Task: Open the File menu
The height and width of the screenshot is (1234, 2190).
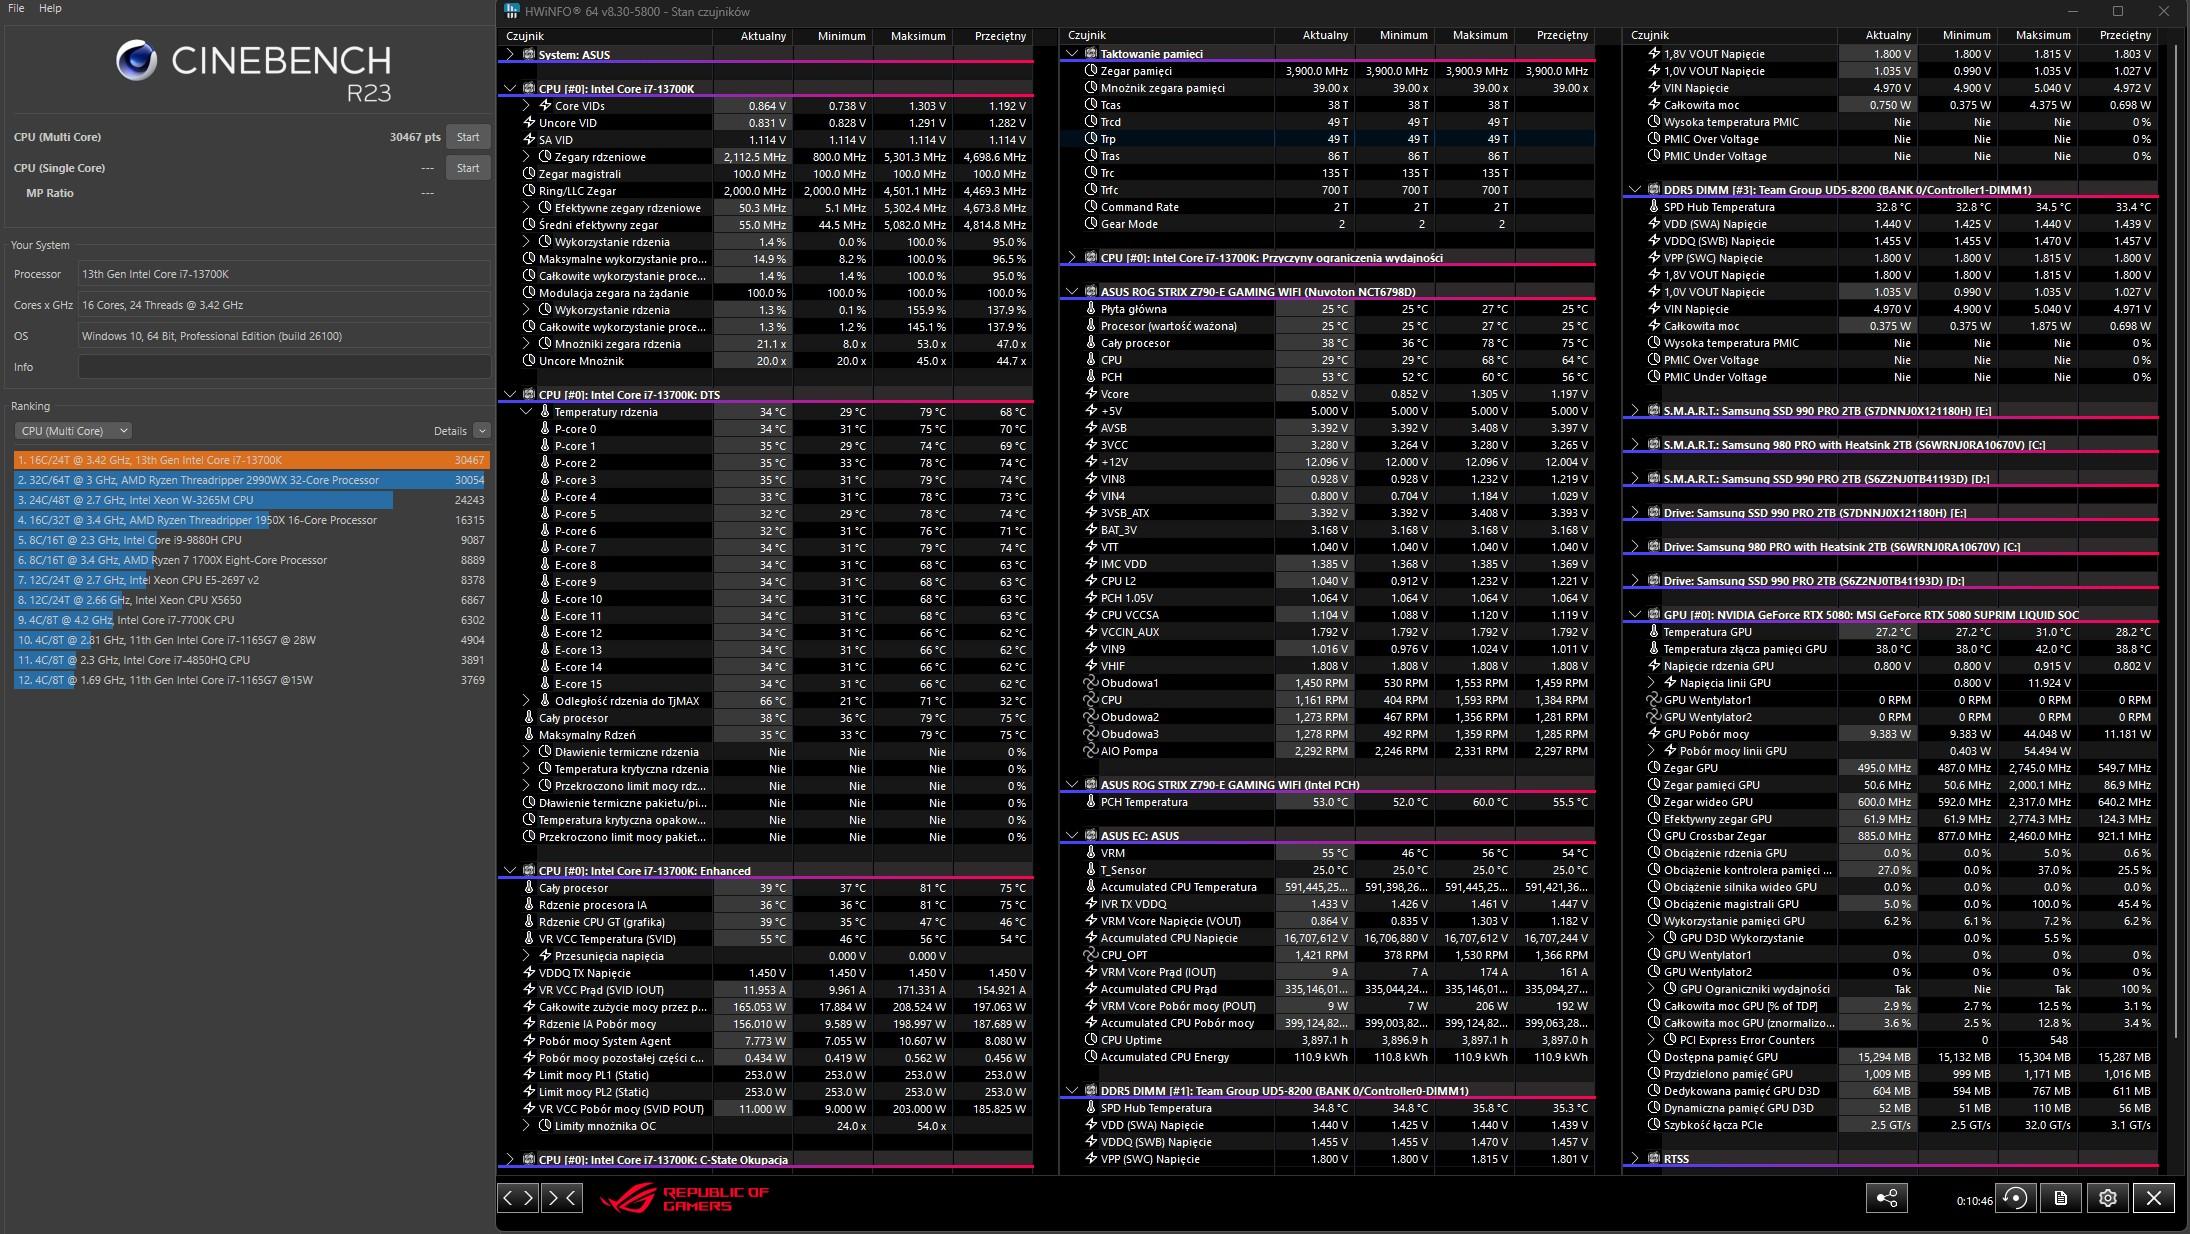Action: point(16,8)
